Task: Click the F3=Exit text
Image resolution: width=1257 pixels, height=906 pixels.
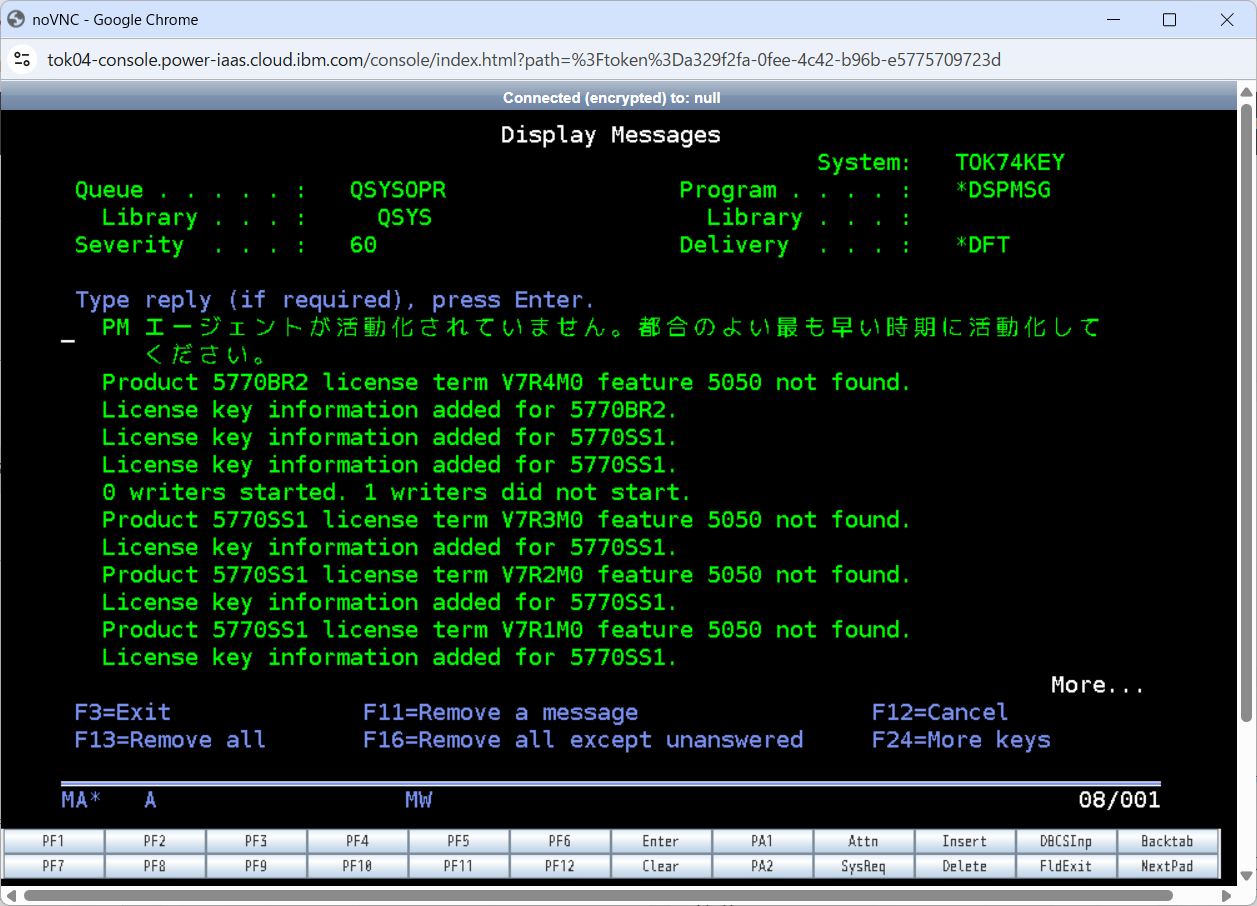Action: 123,712
